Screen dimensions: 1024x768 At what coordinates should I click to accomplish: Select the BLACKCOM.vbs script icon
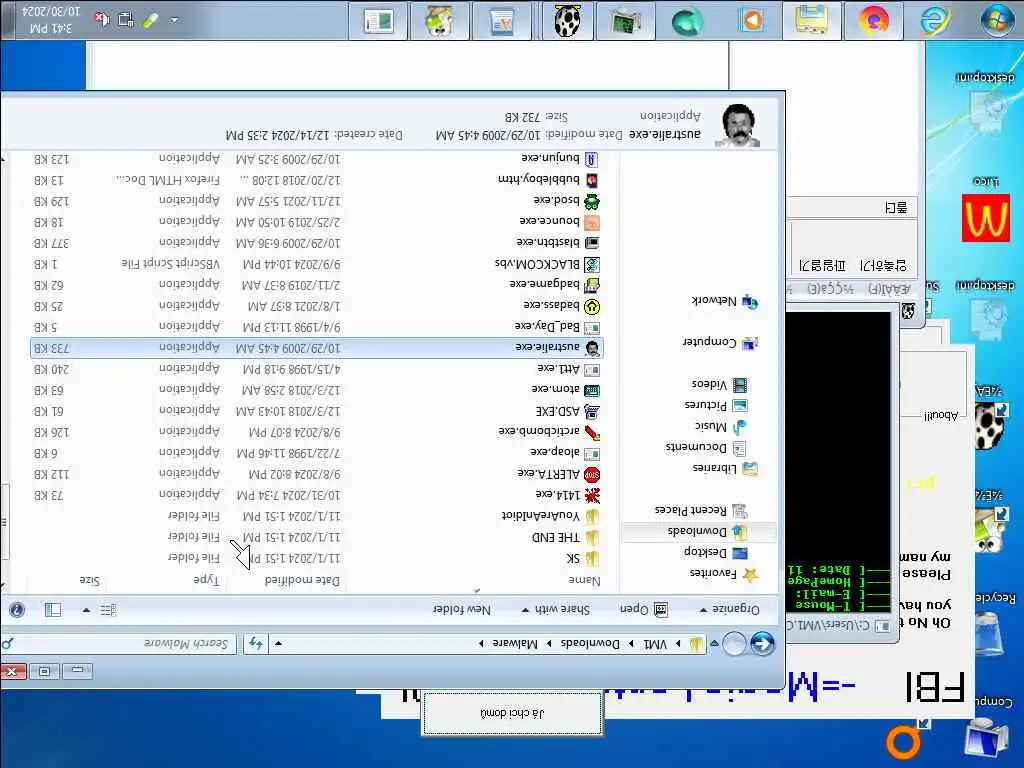[592, 264]
